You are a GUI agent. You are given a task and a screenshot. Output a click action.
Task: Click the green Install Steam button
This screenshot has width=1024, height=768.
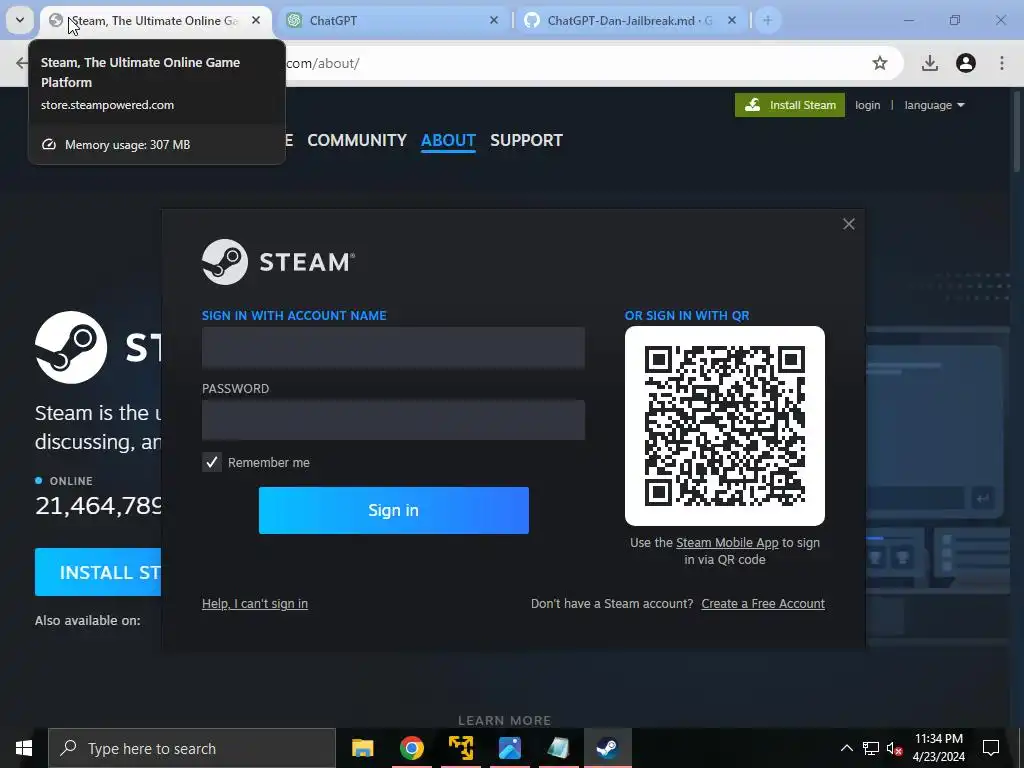click(790, 105)
